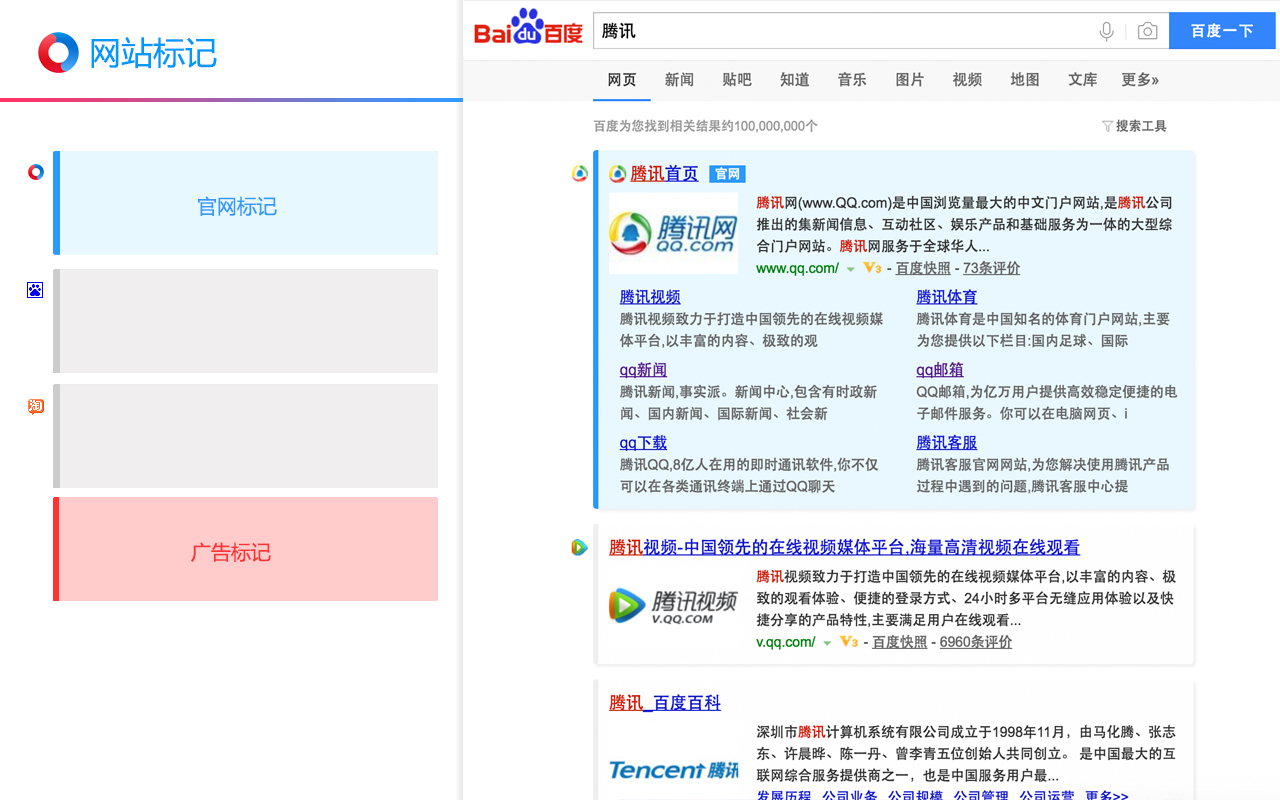The width and height of the screenshot is (1280, 800).
Task: Open the 腾讯首页 result link
Action: pos(664,174)
